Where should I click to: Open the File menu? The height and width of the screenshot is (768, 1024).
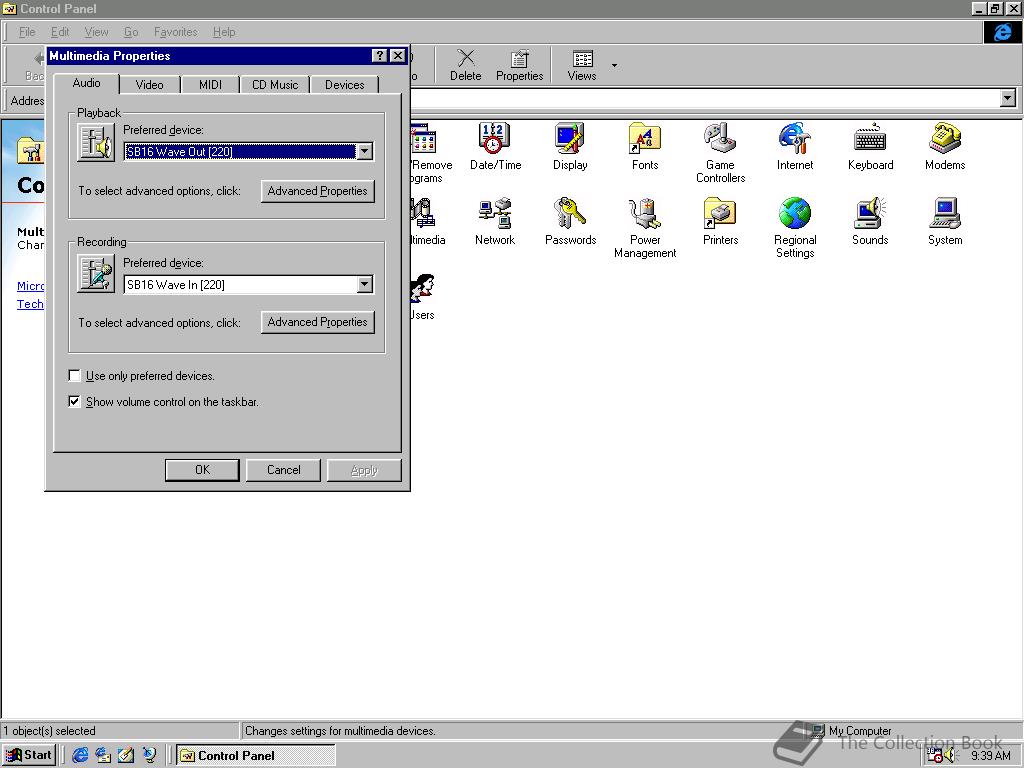[x=27, y=32]
